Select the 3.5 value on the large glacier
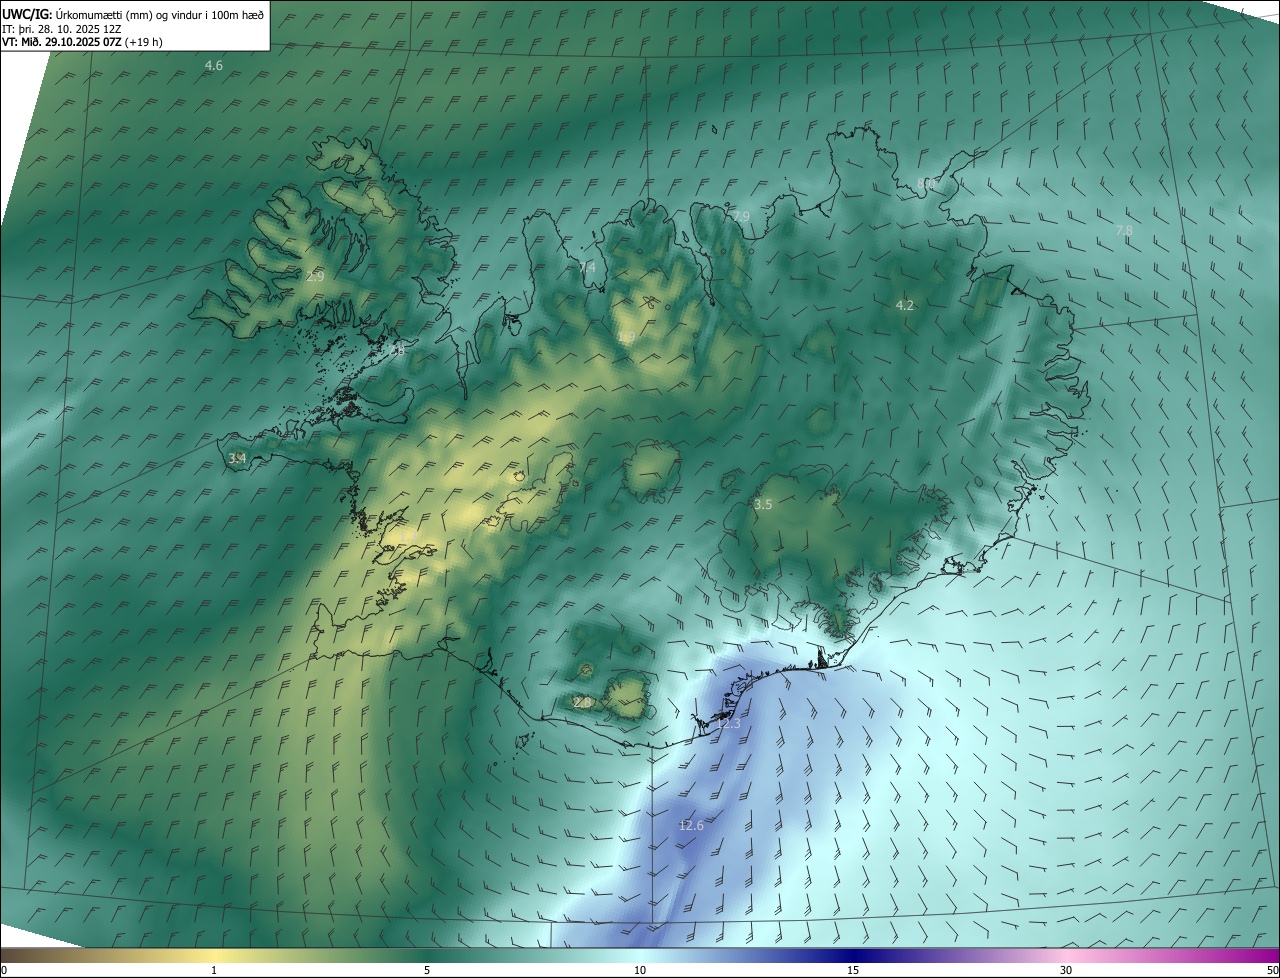 point(763,504)
